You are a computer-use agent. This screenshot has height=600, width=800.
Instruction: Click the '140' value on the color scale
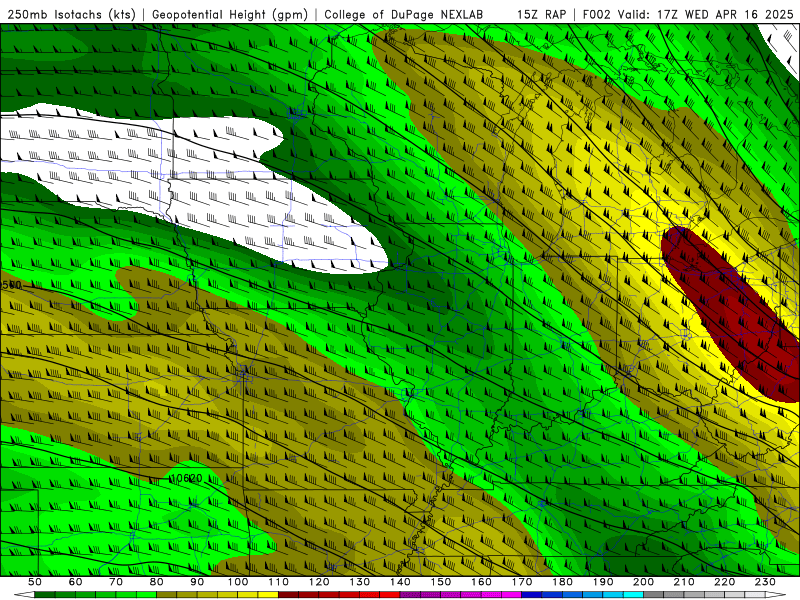(401, 582)
